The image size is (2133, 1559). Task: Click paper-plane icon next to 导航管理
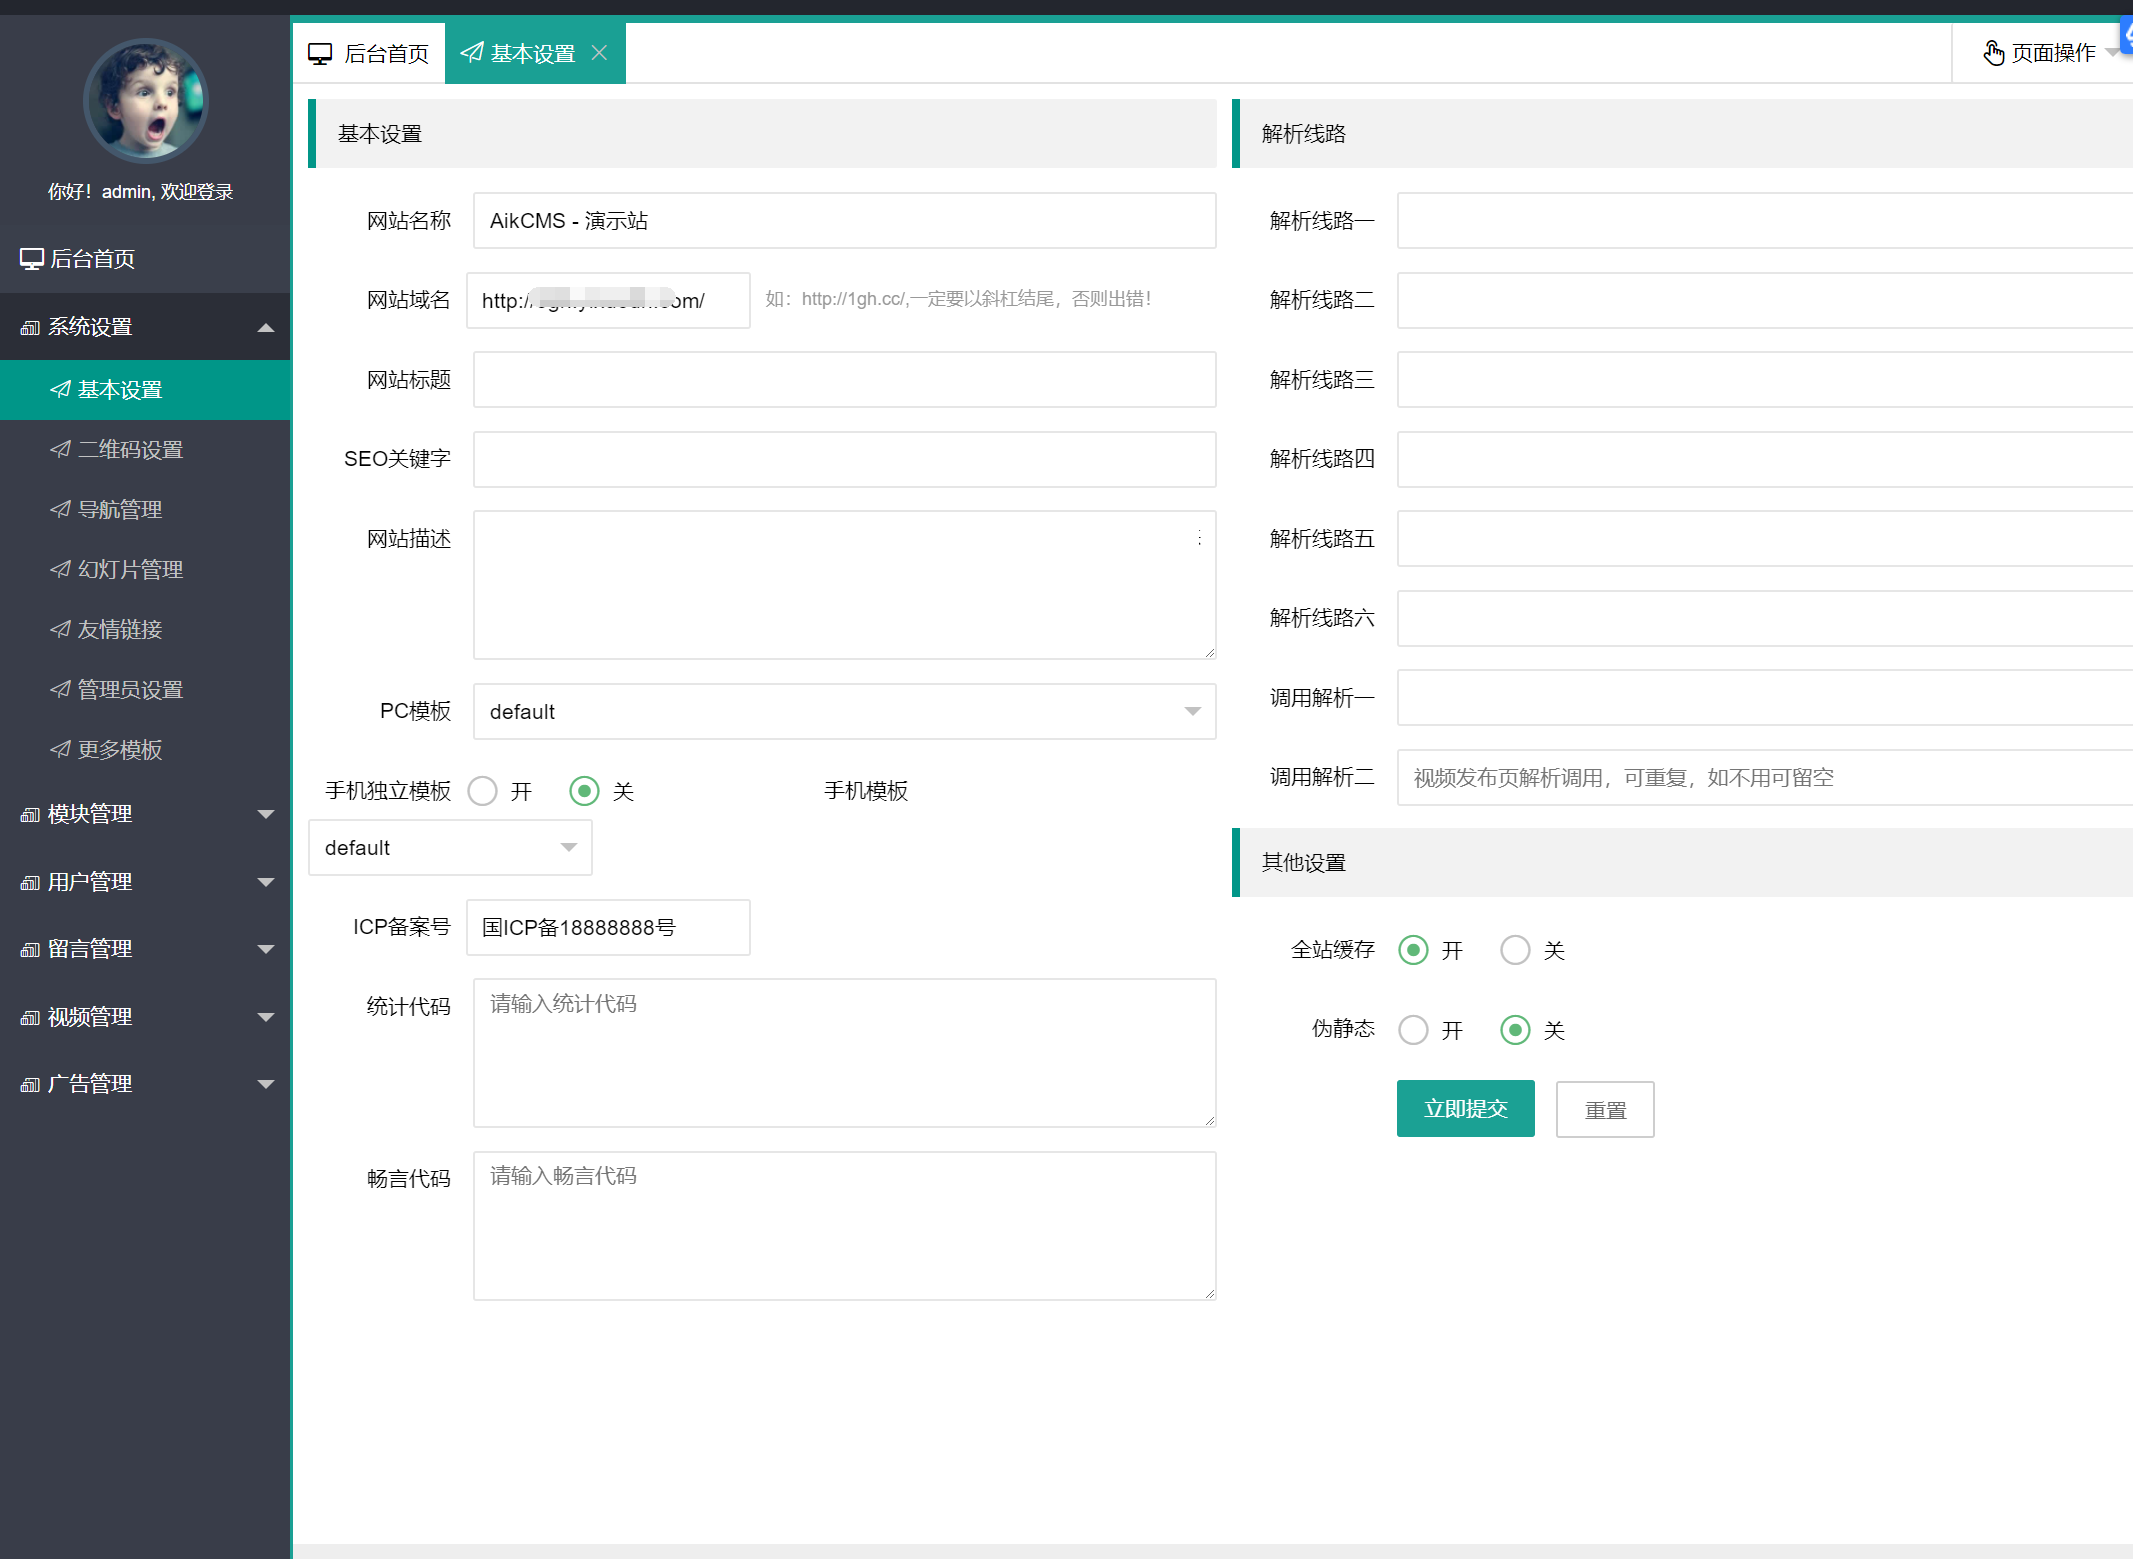(x=61, y=509)
